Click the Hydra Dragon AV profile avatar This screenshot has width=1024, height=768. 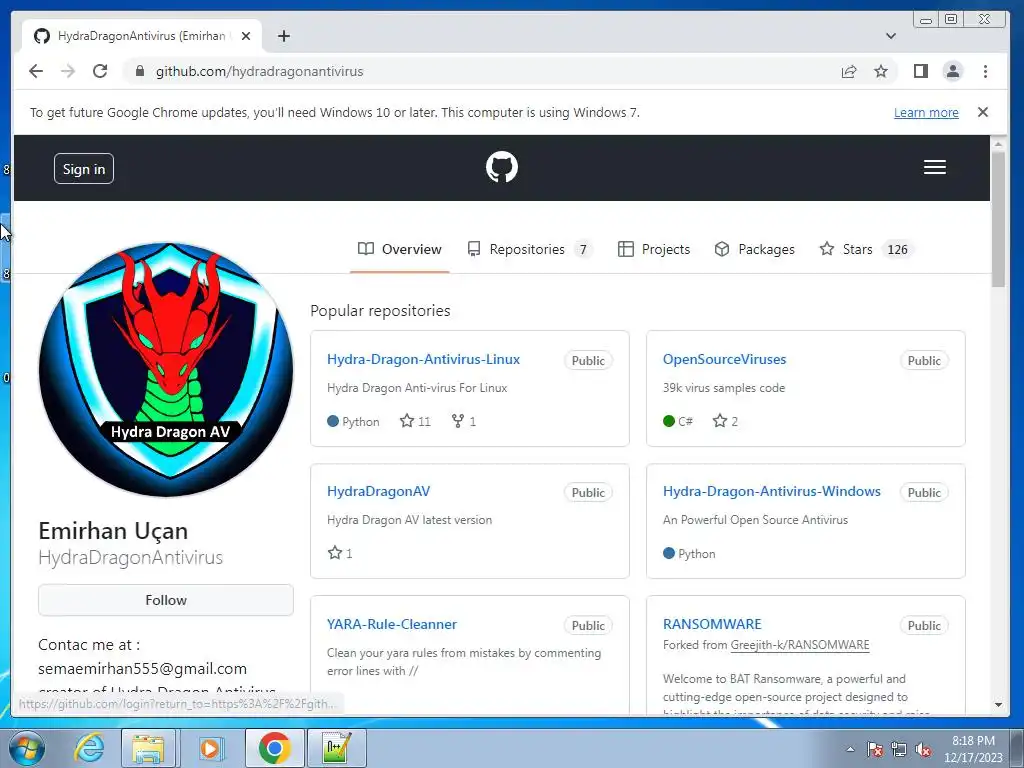coord(166,370)
